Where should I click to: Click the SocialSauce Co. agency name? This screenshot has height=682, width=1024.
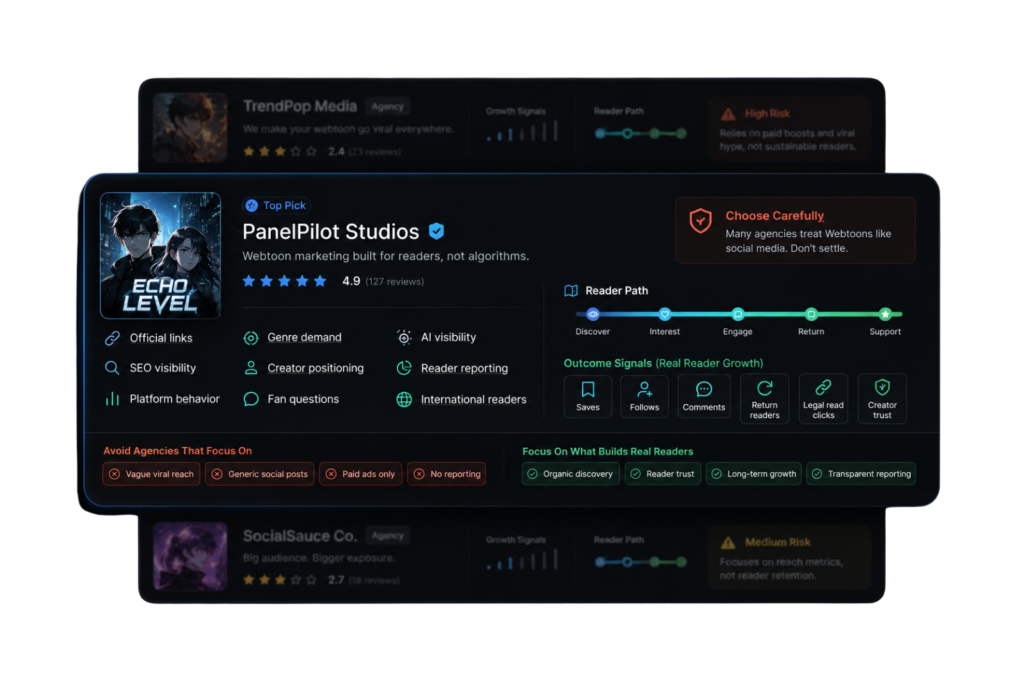[300, 536]
